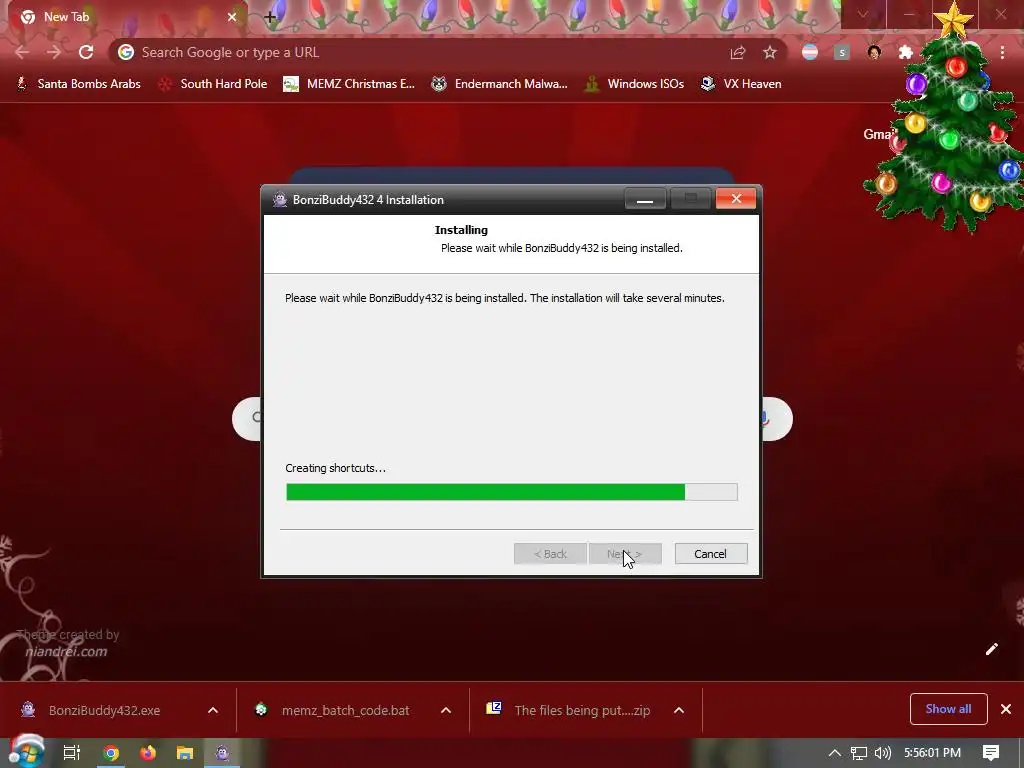Open the Windows Start button
The image size is (1024, 768).
point(26,752)
